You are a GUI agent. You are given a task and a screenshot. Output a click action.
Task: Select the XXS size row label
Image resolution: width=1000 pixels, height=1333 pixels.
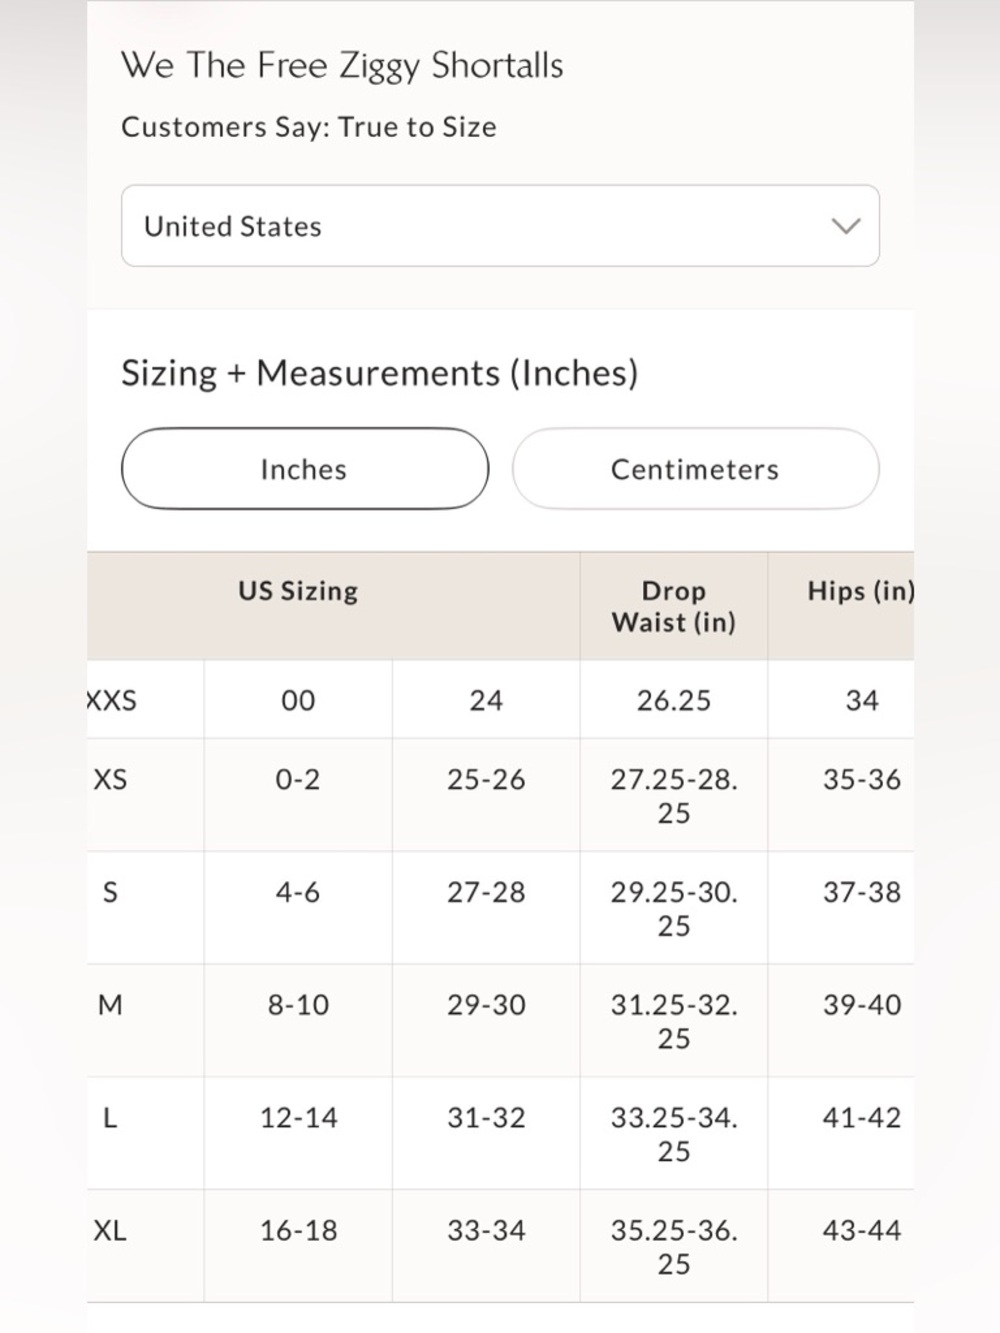click(x=112, y=700)
